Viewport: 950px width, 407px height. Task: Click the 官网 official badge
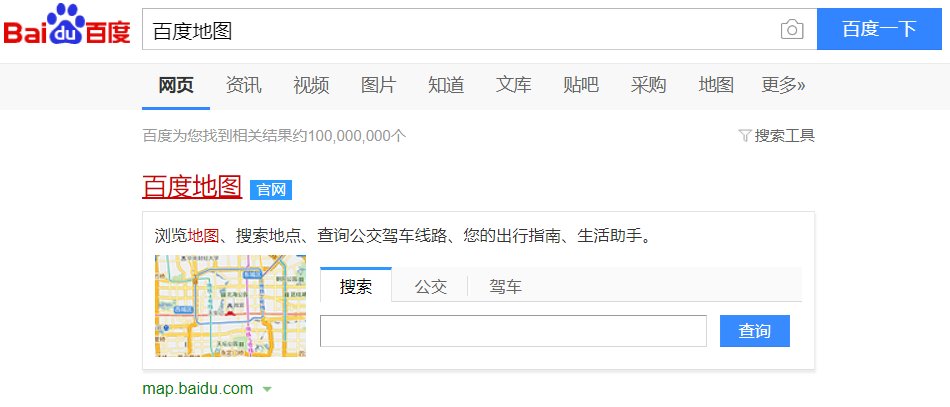tap(271, 190)
